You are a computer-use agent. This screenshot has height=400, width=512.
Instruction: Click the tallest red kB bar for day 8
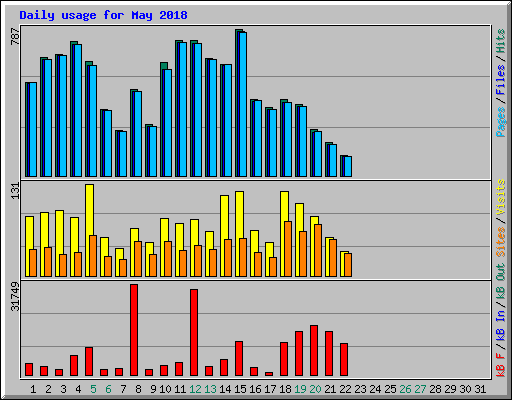point(134,330)
